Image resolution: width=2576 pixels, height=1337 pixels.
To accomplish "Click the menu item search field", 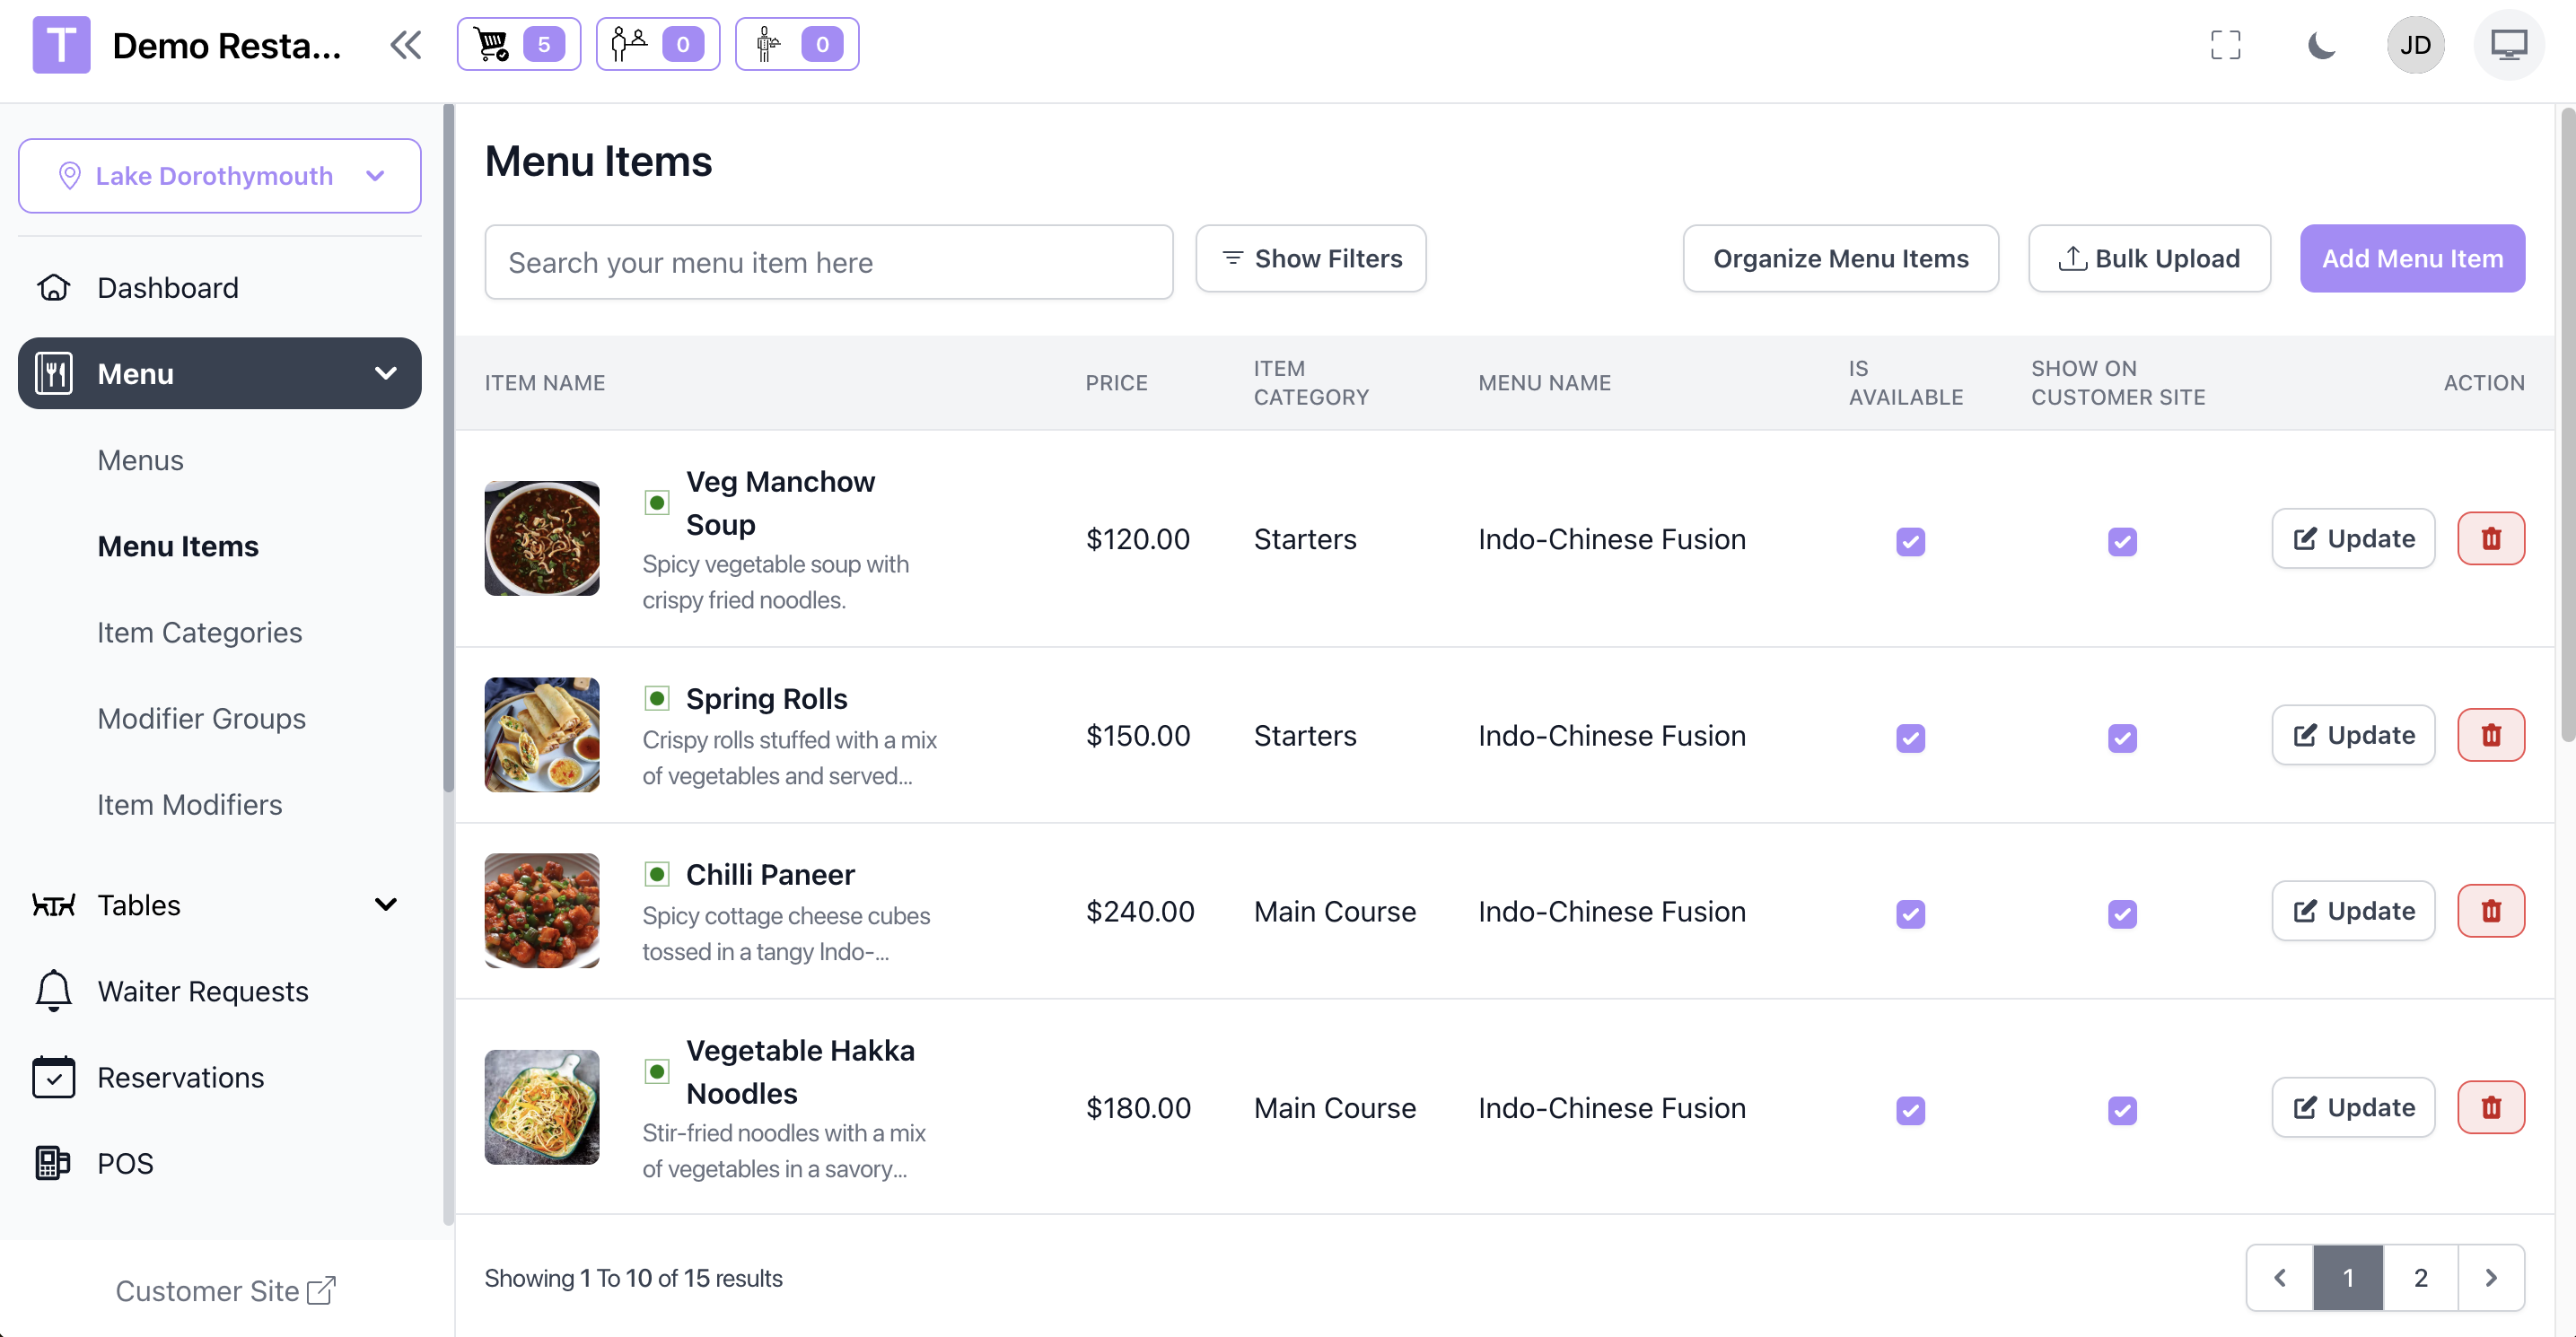I will point(828,262).
